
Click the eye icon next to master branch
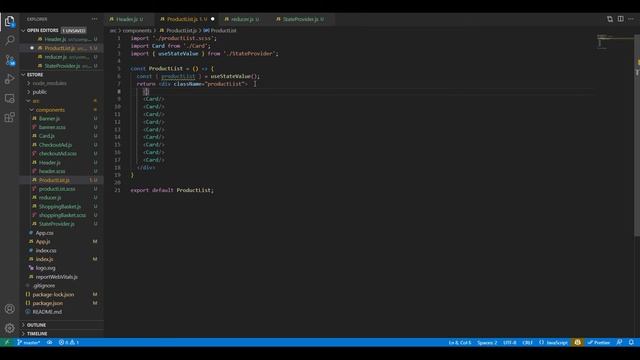tap(49, 342)
